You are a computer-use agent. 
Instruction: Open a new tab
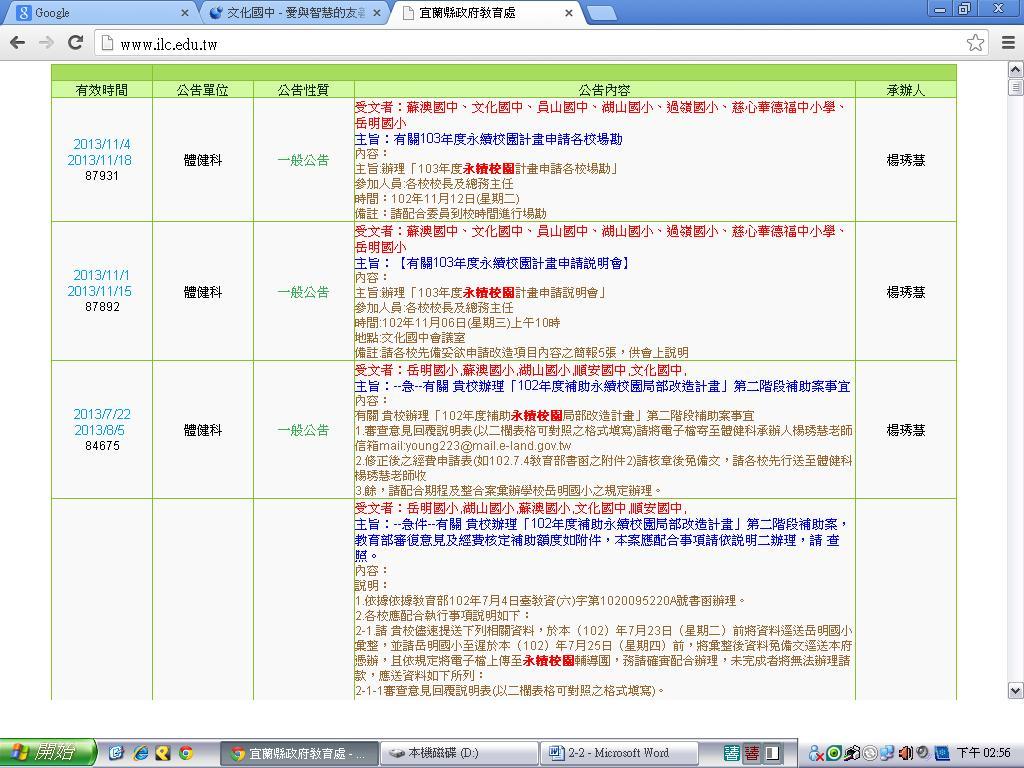[x=600, y=13]
